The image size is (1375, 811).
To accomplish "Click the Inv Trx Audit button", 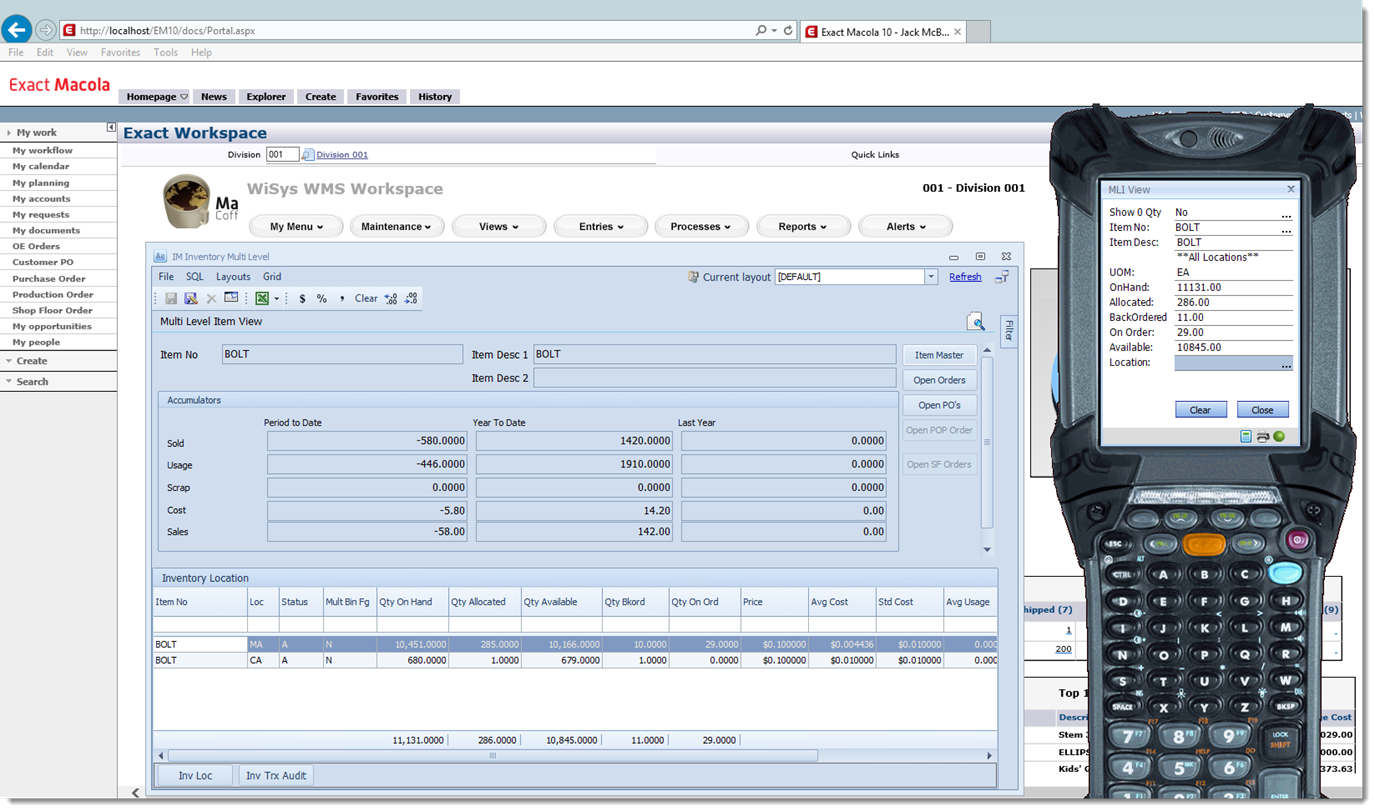I will point(276,775).
